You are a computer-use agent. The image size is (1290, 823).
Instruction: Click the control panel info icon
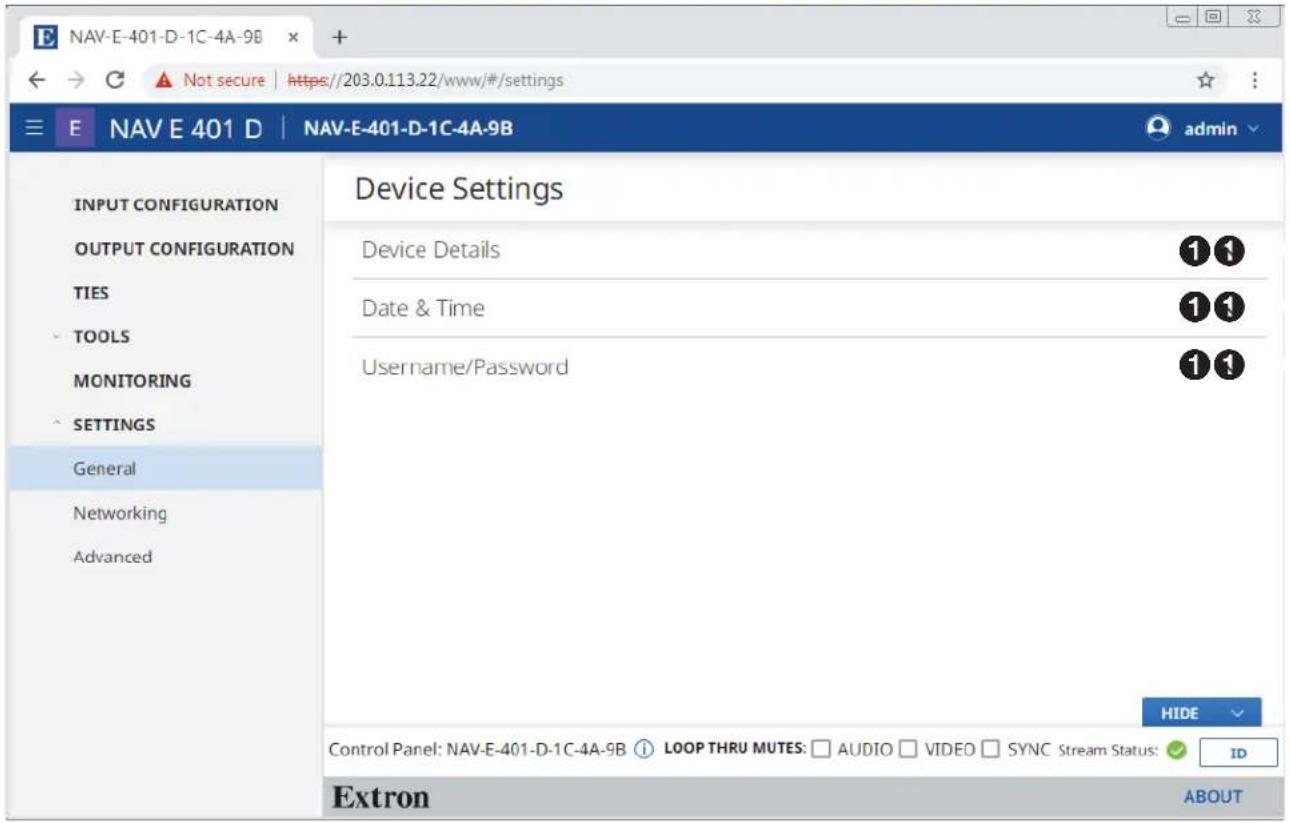pyautogui.click(x=645, y=751)
